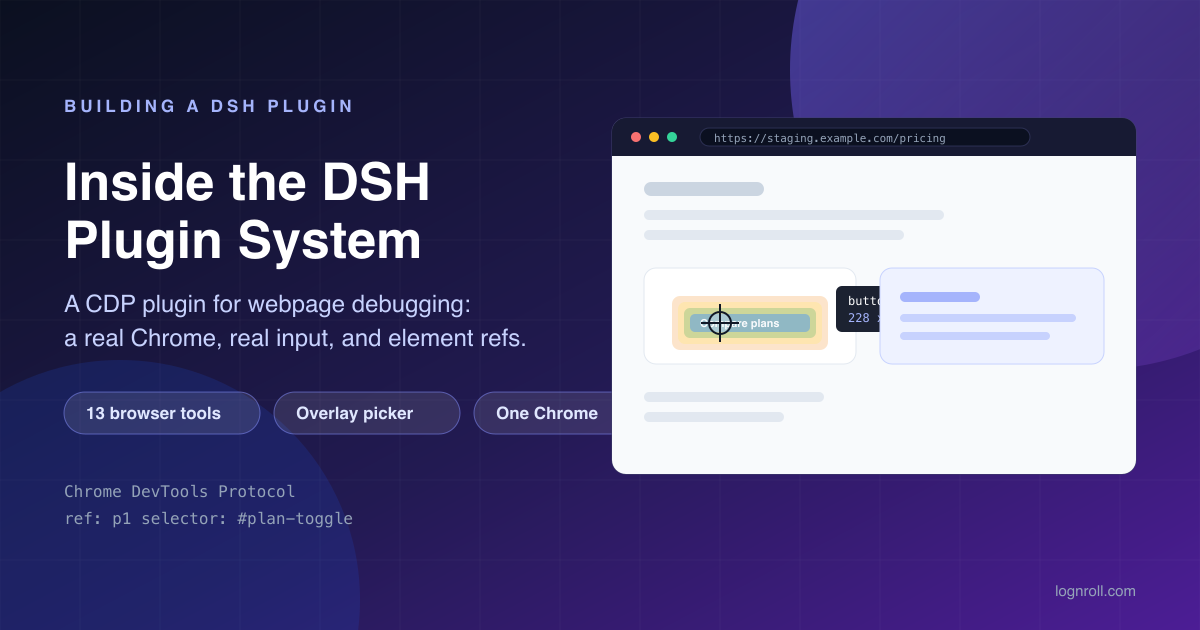Click the "One Chrome" pill
Screen dimensions: 1200x630
point(543,413)
